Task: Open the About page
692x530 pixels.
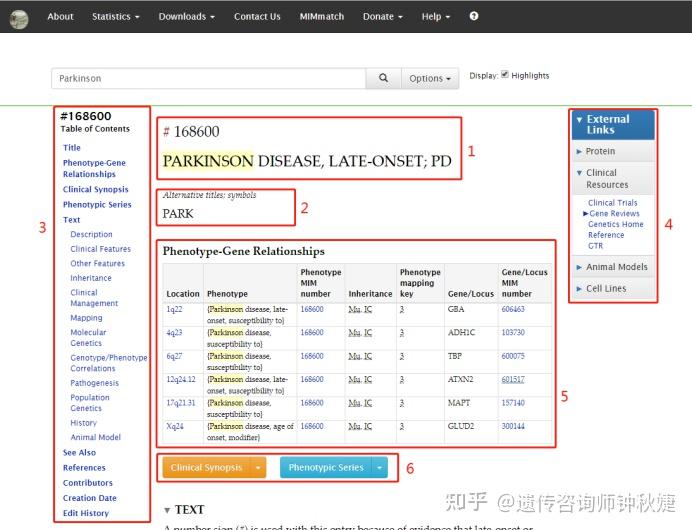Action: [60, 17]
